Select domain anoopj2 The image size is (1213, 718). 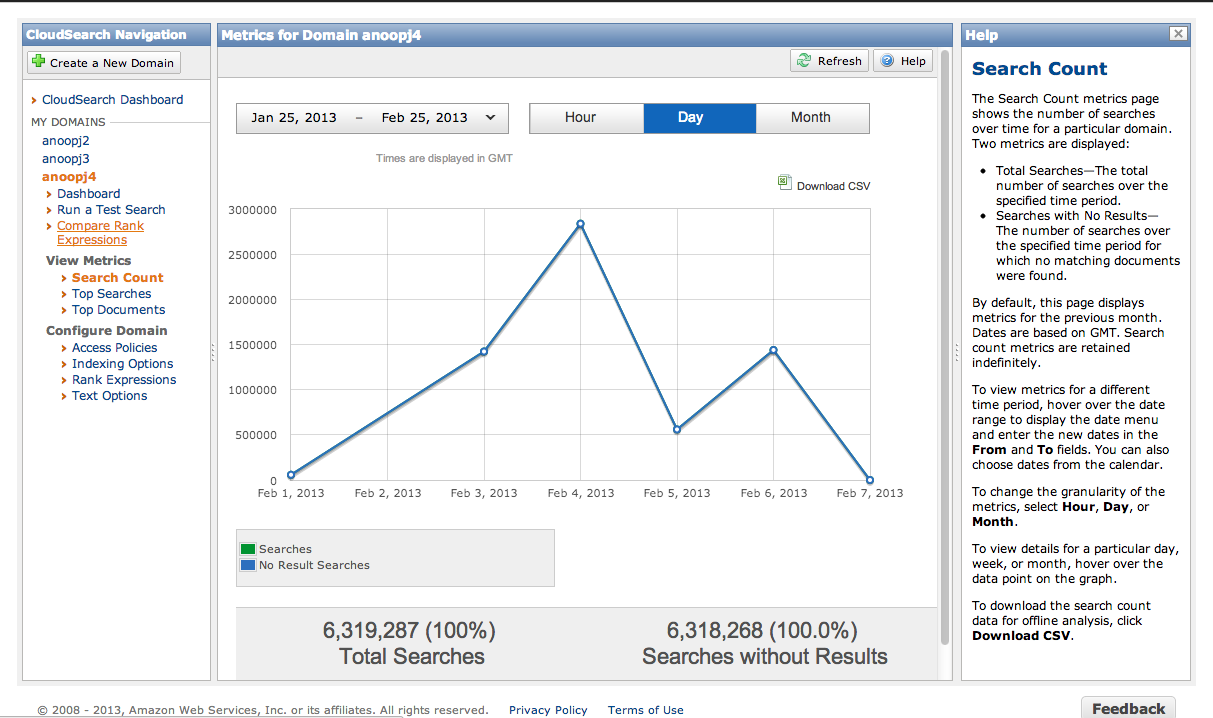(x=66, y=141)
